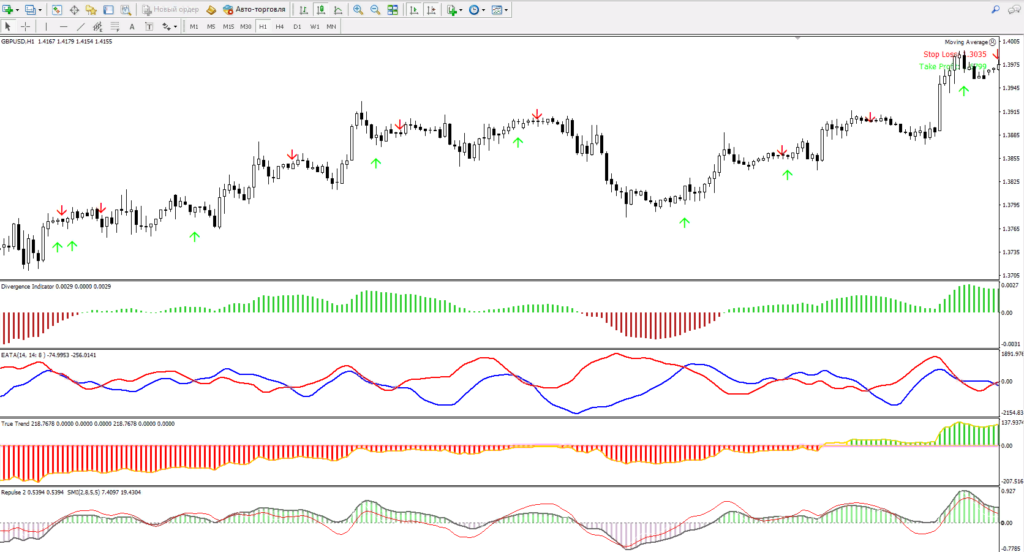The height and width of the screenshot is (552, 1024).
Task: Zoom out of the chart
Action: (x=375, y=9)
